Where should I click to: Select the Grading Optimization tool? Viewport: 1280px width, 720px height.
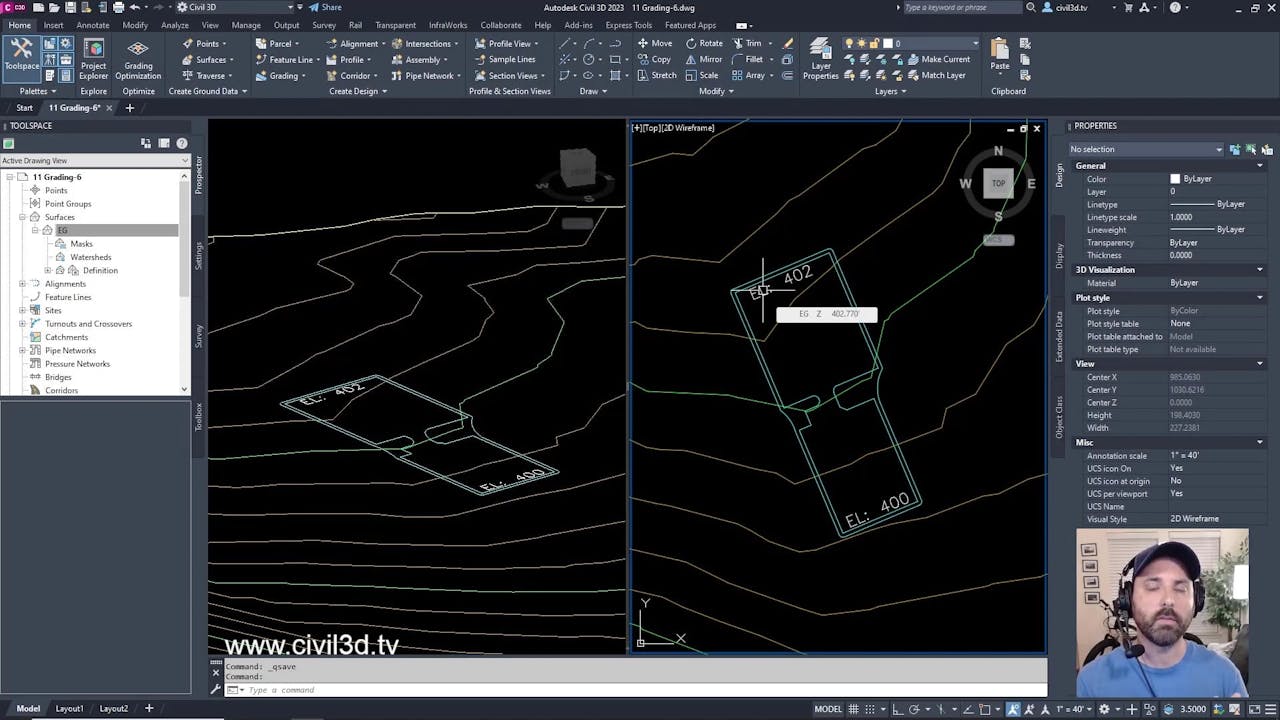137,60
